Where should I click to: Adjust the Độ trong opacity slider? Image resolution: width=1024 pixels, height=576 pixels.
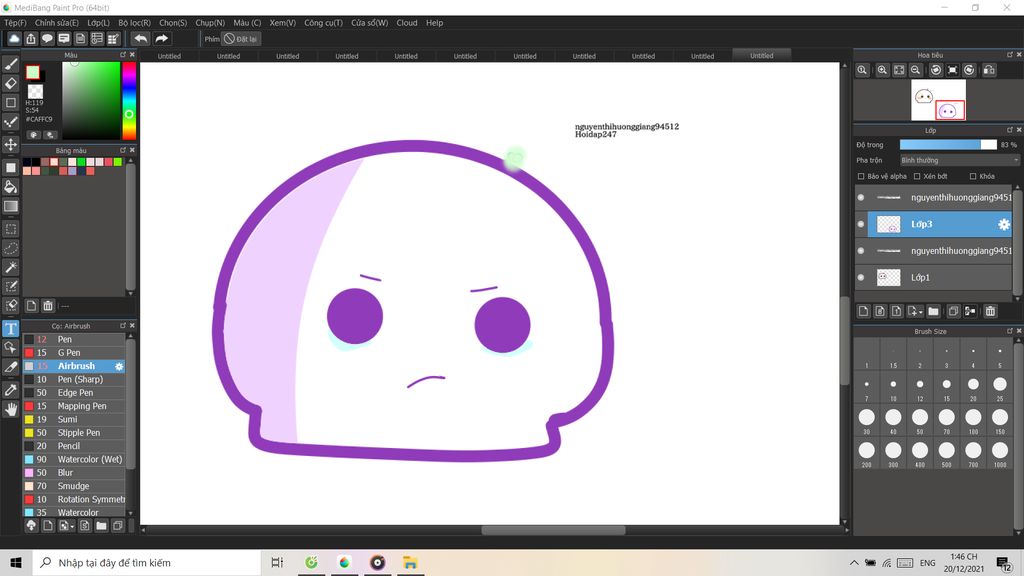click(x=948, y=144)
